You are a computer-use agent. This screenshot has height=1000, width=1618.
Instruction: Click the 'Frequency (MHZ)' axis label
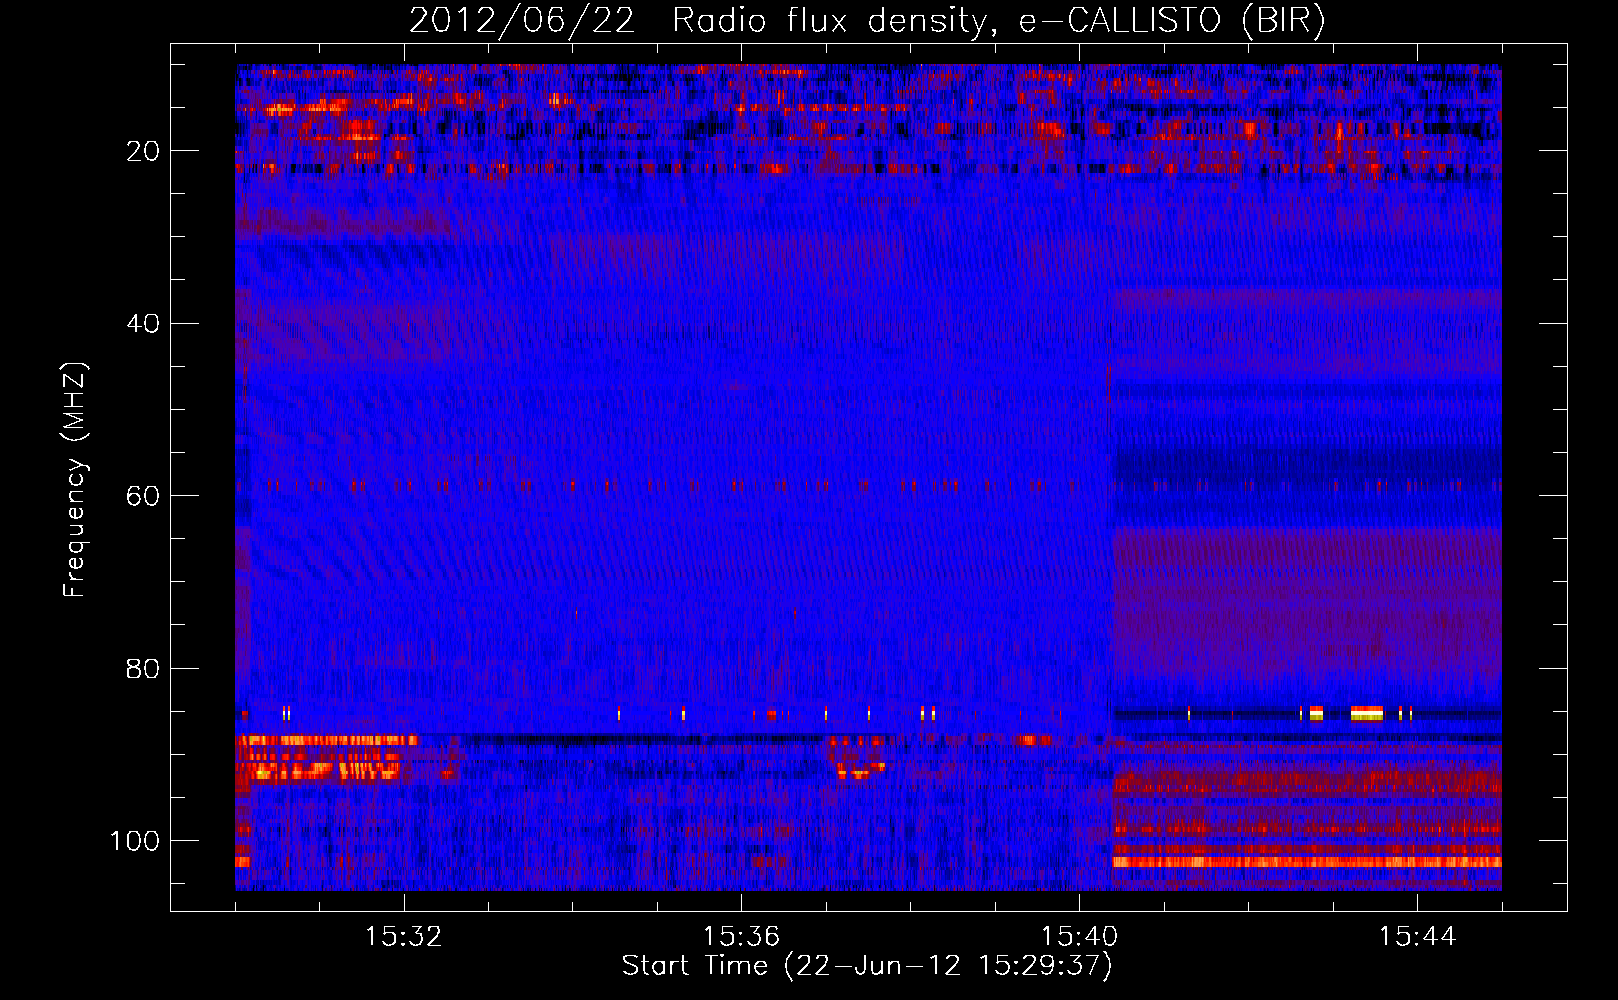point(75,480)
